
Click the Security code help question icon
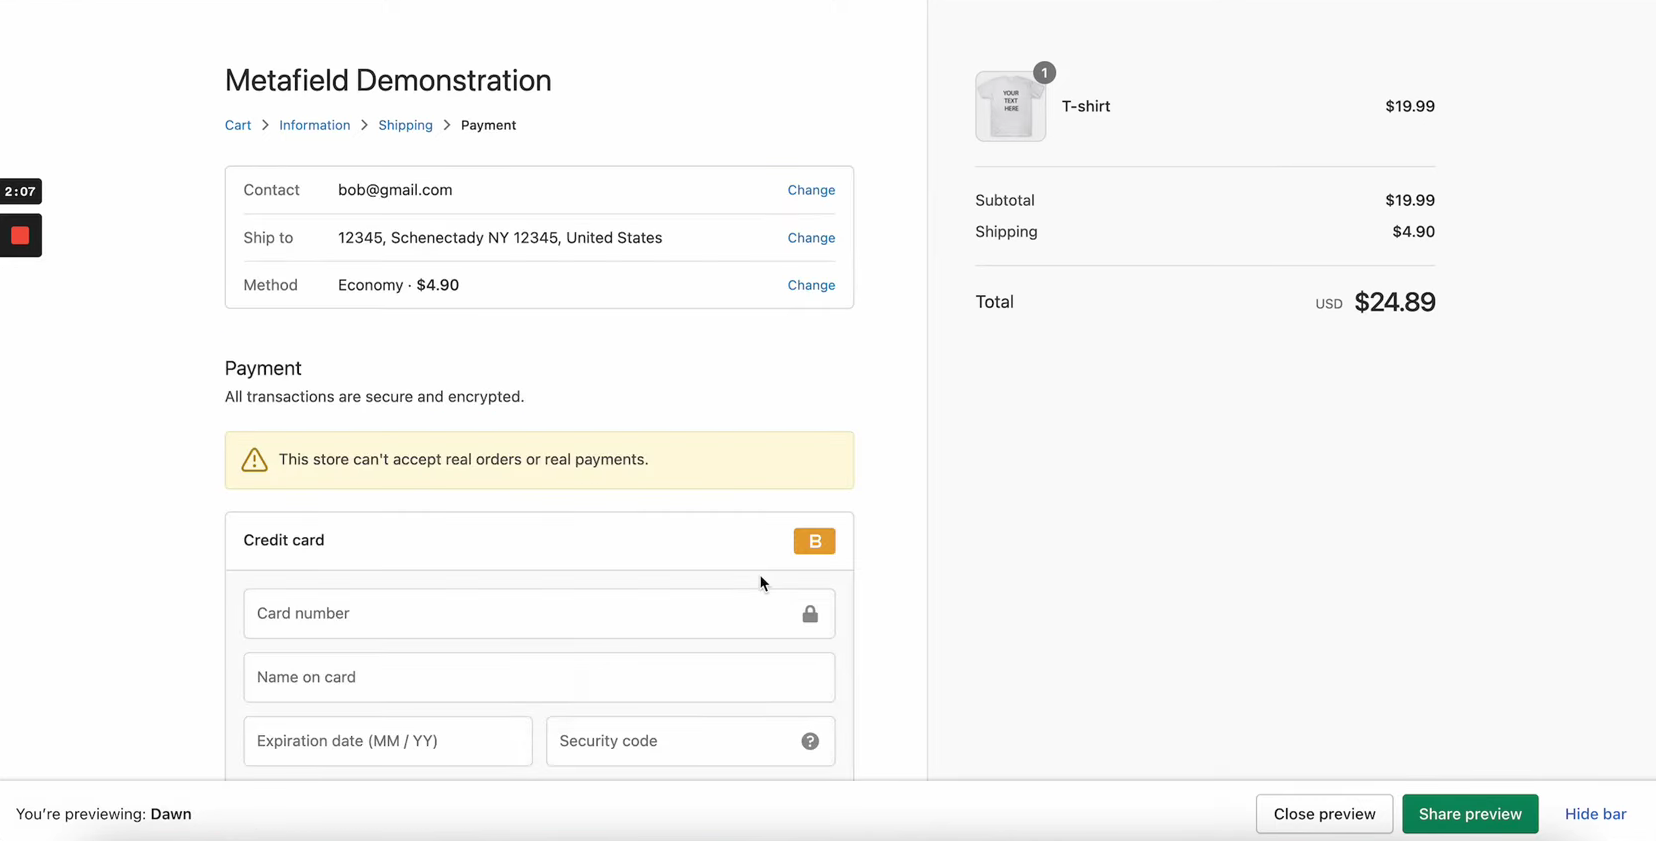coord(810,741)
